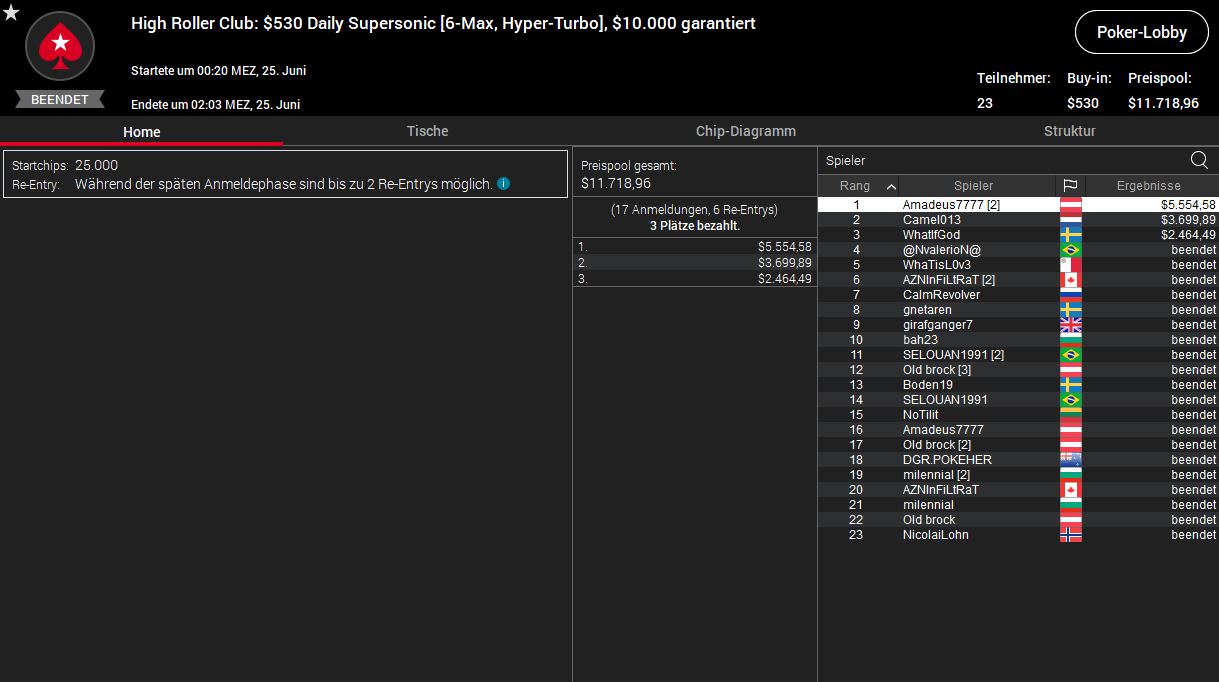Type in the Spieler search field
Screen dimensions: 1219x682
[1000, 161]
